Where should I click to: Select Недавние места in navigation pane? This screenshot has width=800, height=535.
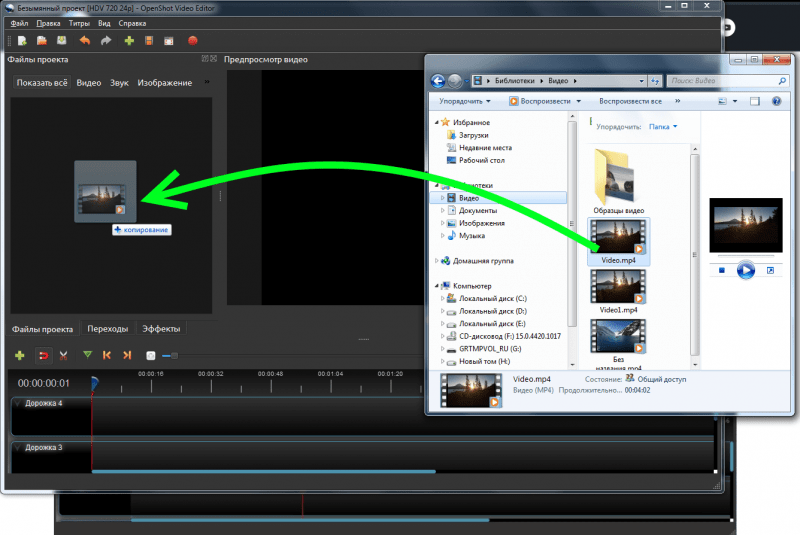(x=485, y=147)
